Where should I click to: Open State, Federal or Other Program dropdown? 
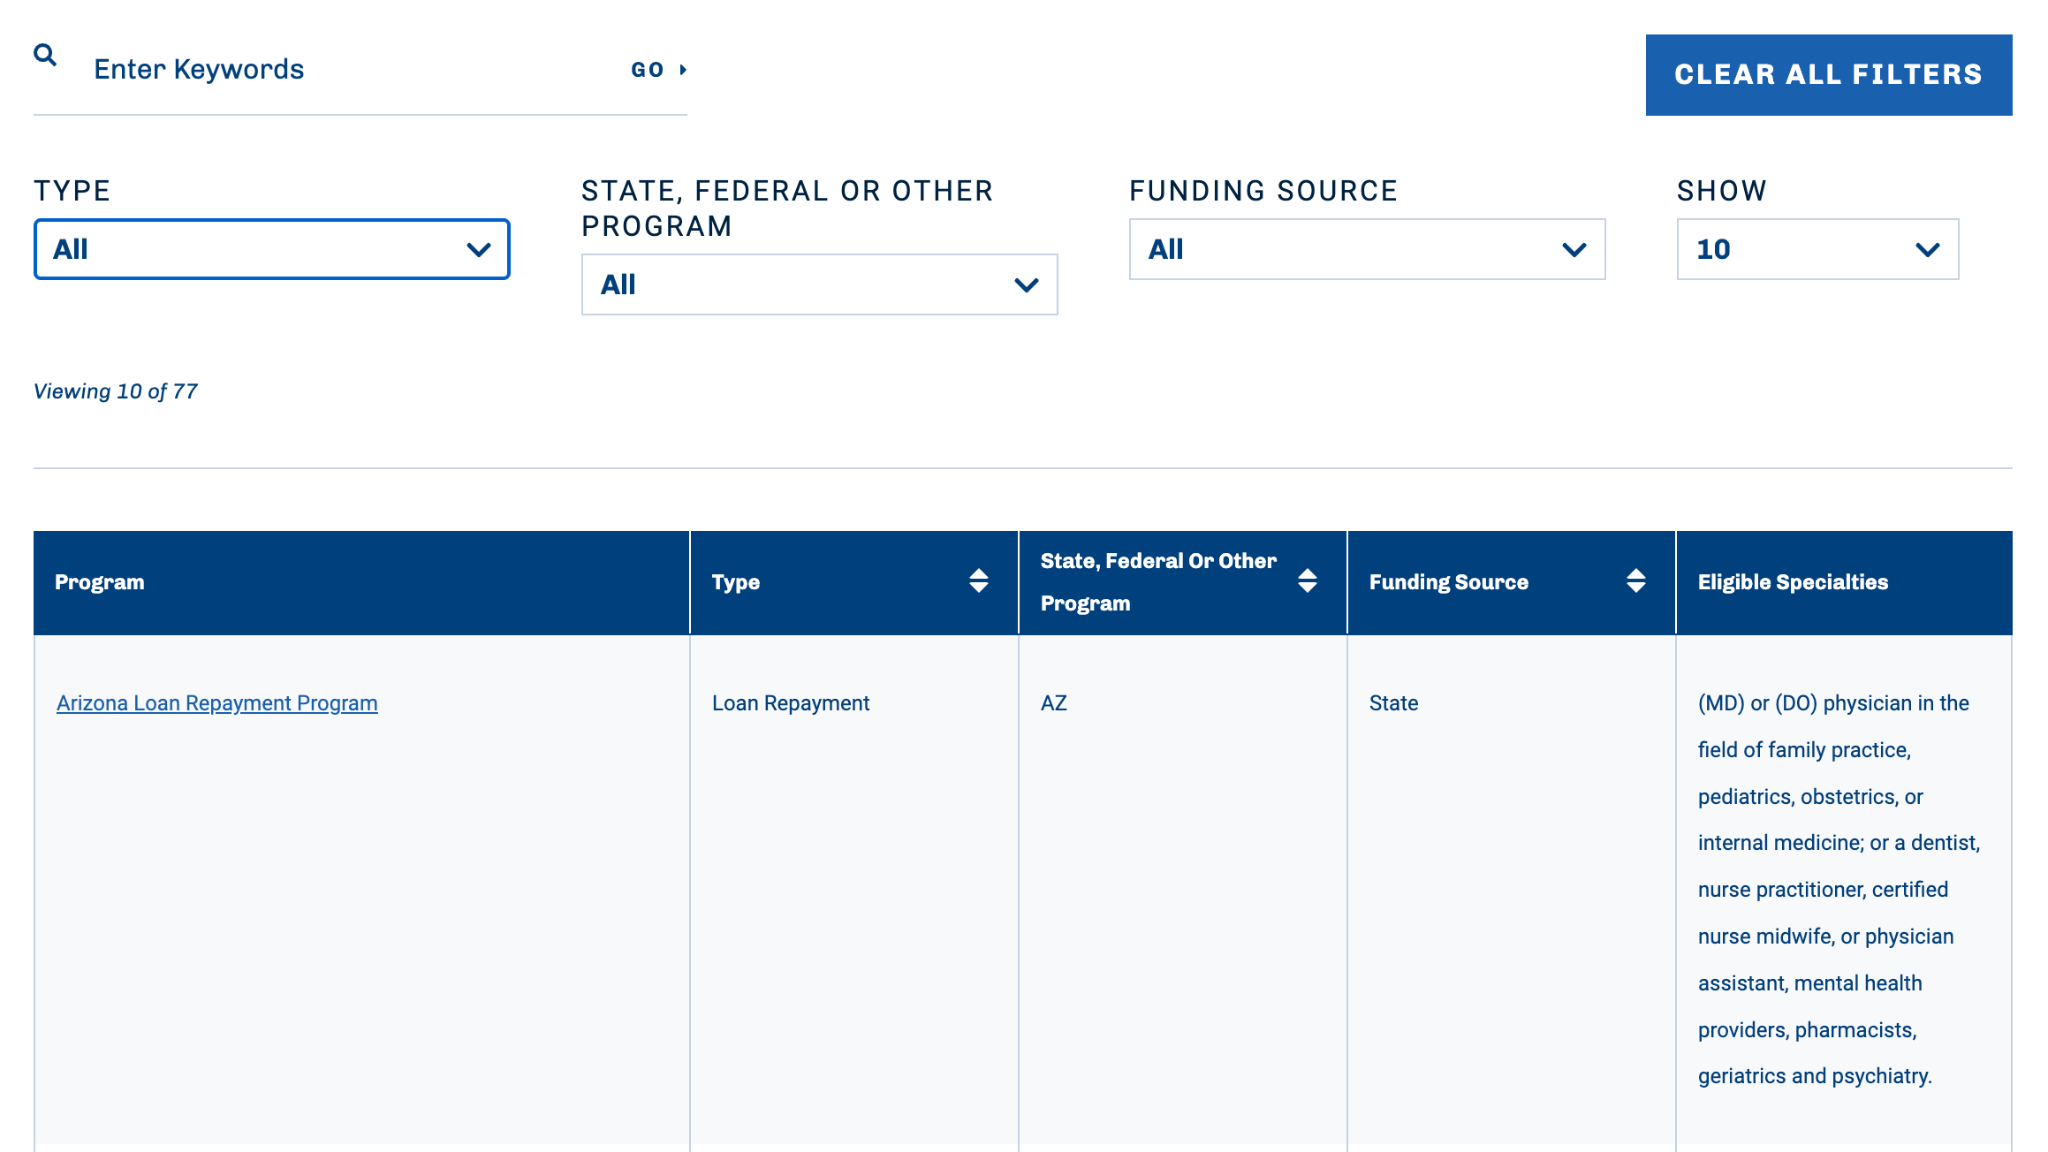(x=819, y=285)
